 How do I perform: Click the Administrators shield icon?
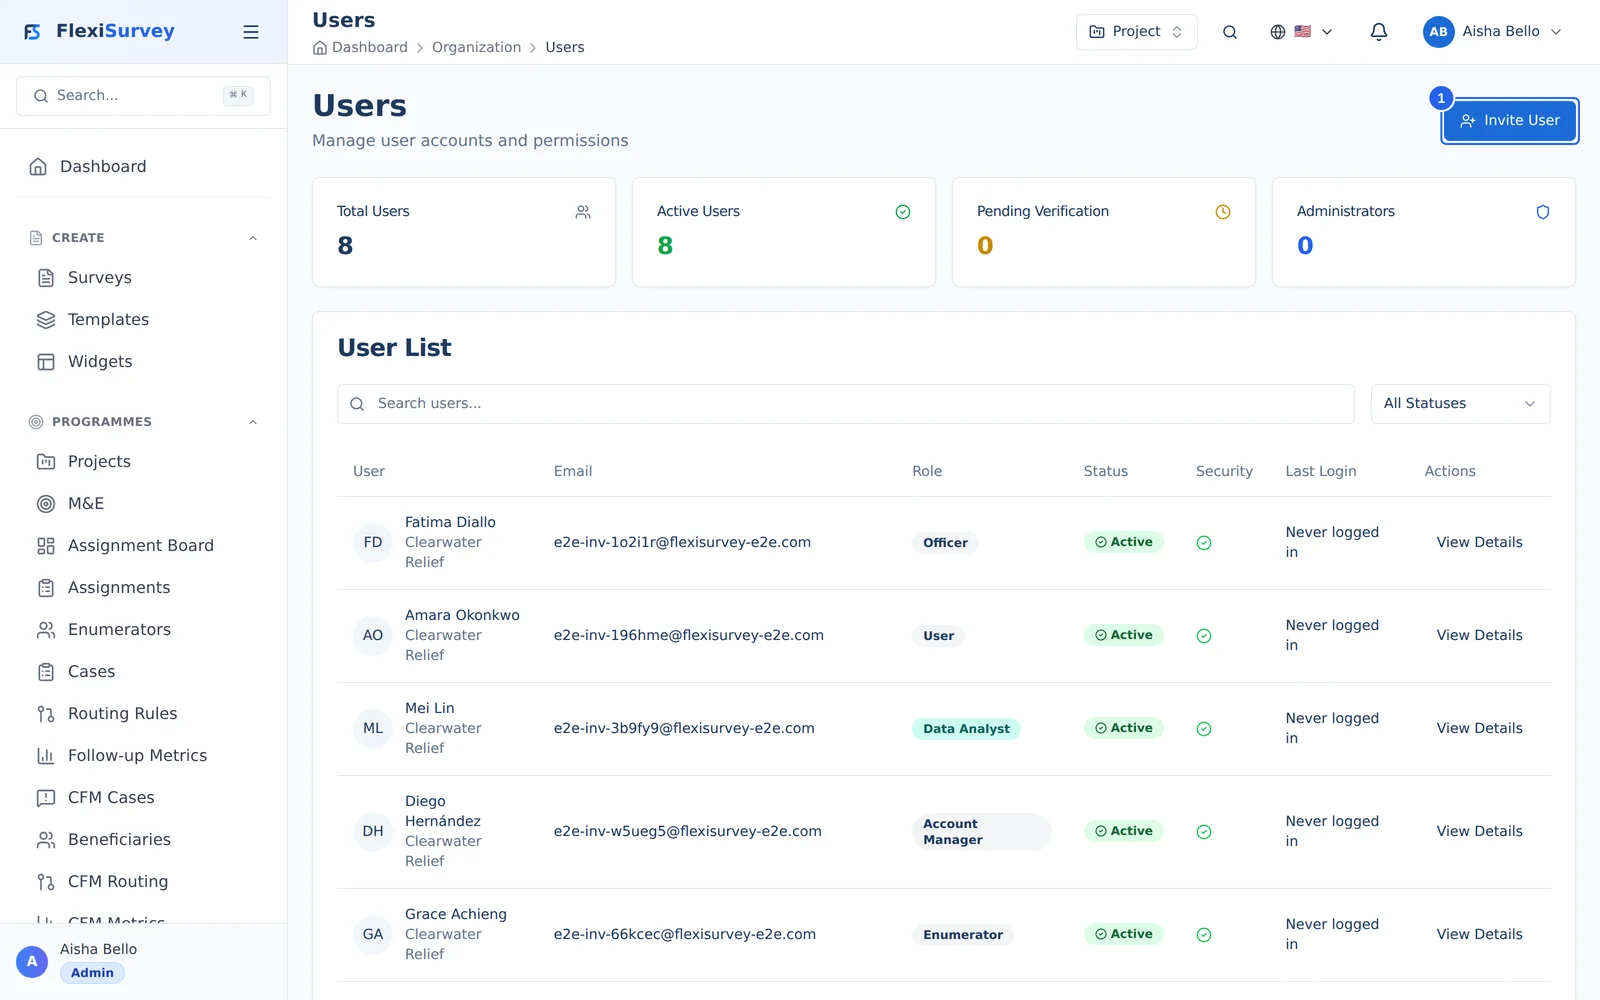tap(1543, 212)
